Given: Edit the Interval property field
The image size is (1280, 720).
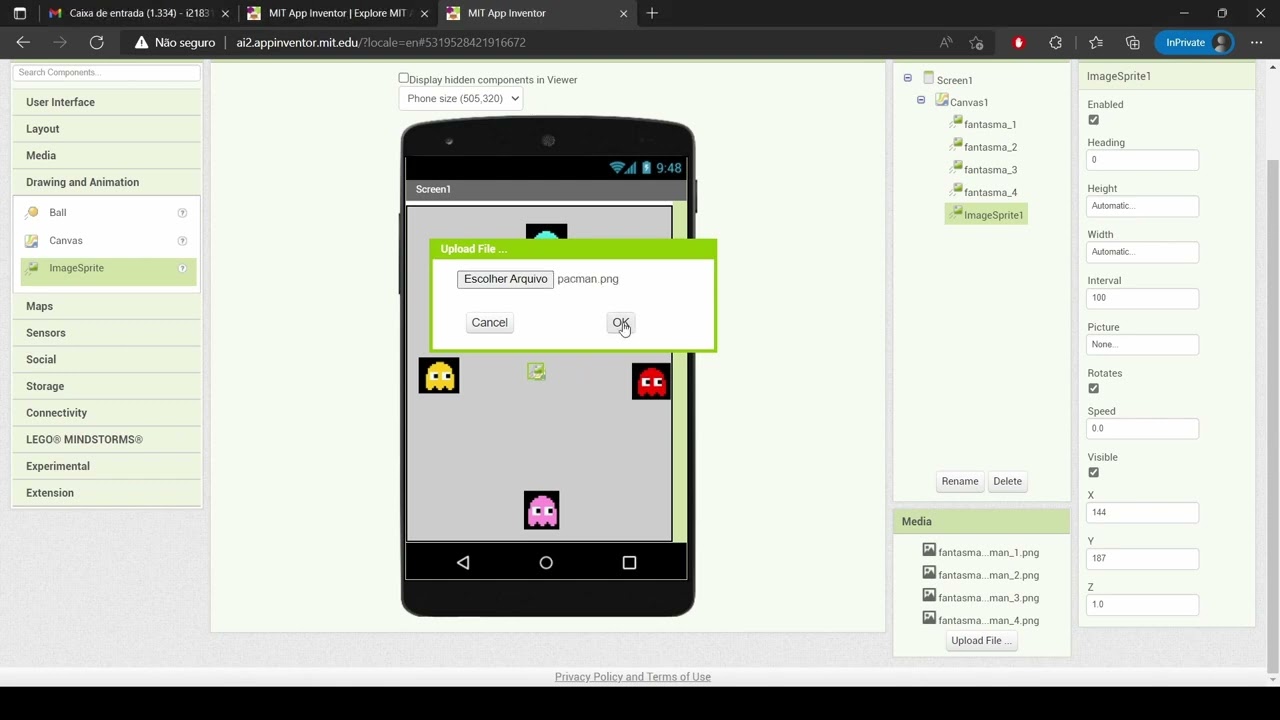Looking at the screenshot, I should click(1143, 298).
